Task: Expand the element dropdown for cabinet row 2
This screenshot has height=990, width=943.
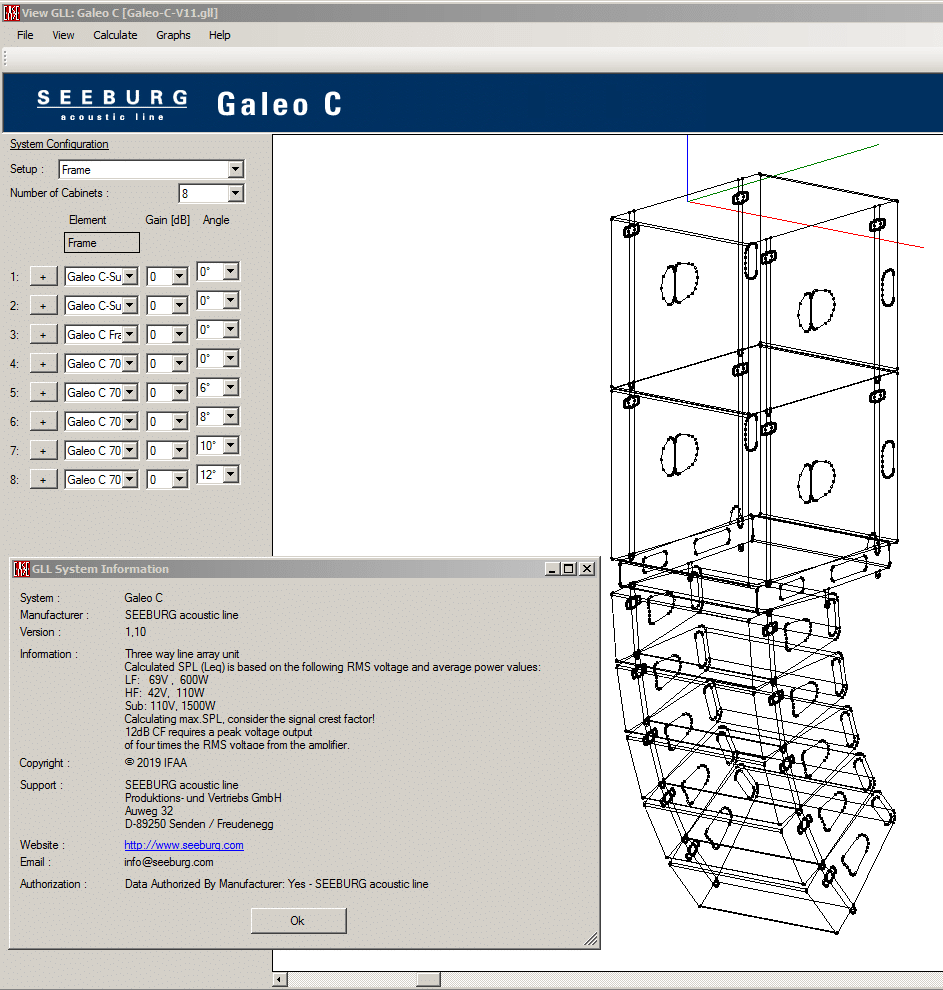Action: 130,306
